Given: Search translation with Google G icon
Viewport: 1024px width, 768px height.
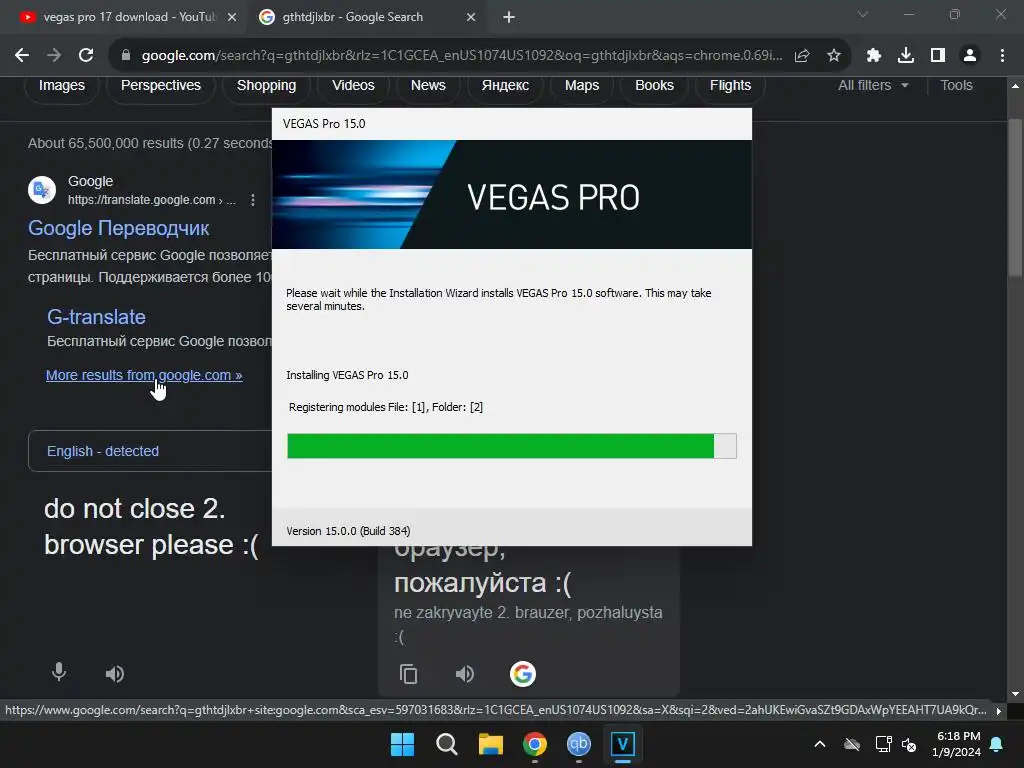Looking at the screenshot, I should [522, 674].
